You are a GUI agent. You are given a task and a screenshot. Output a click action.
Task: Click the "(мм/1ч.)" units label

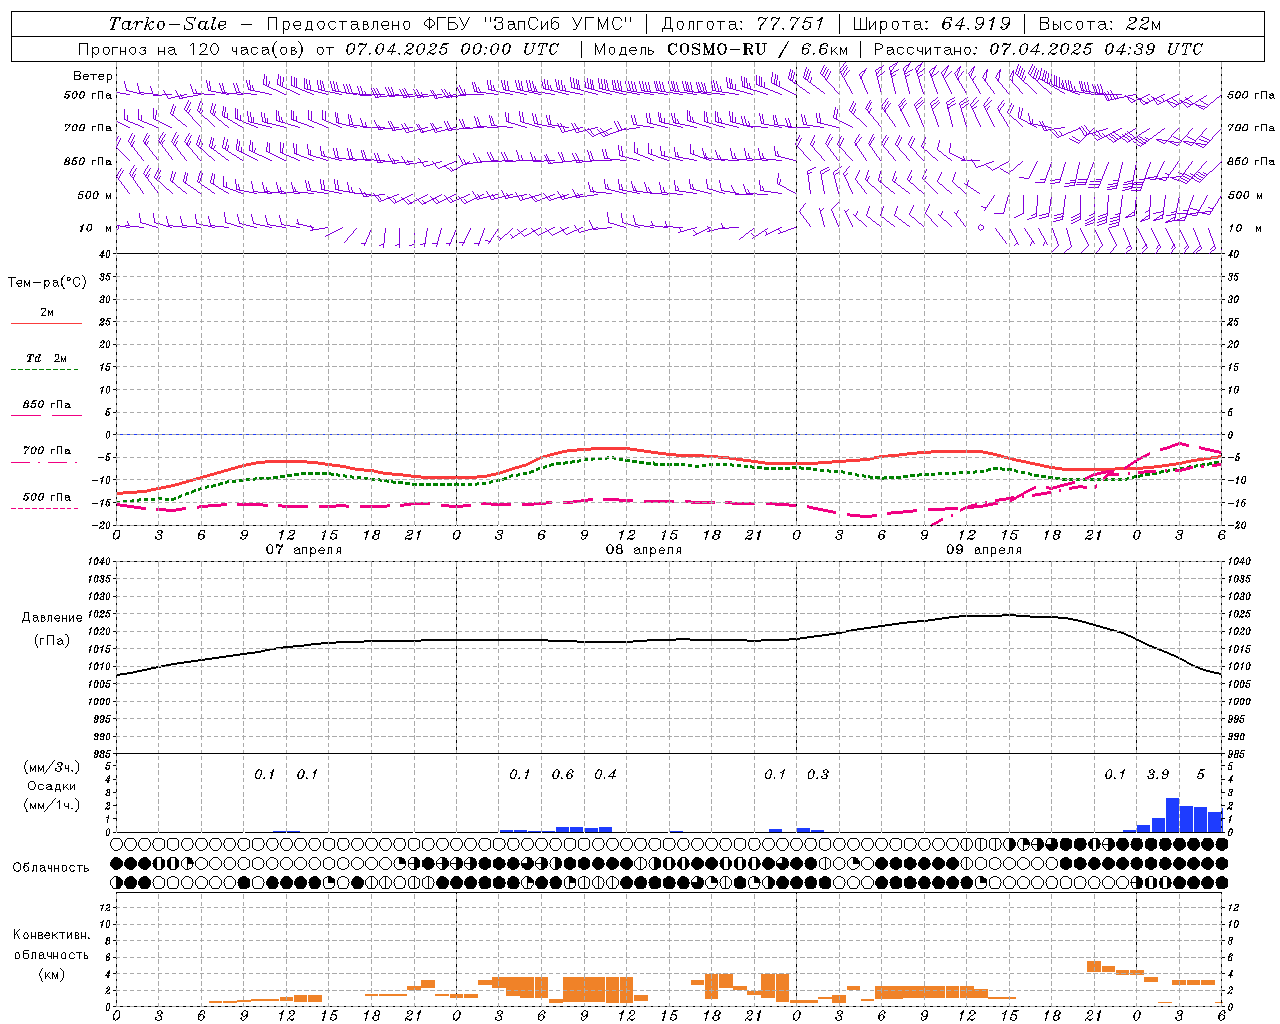52,805
